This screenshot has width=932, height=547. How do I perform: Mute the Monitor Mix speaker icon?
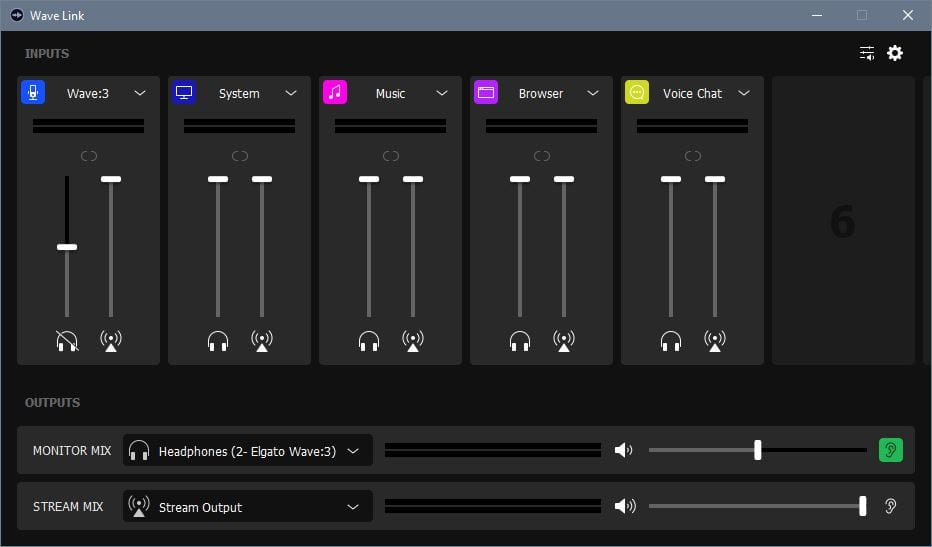point(624,450)
